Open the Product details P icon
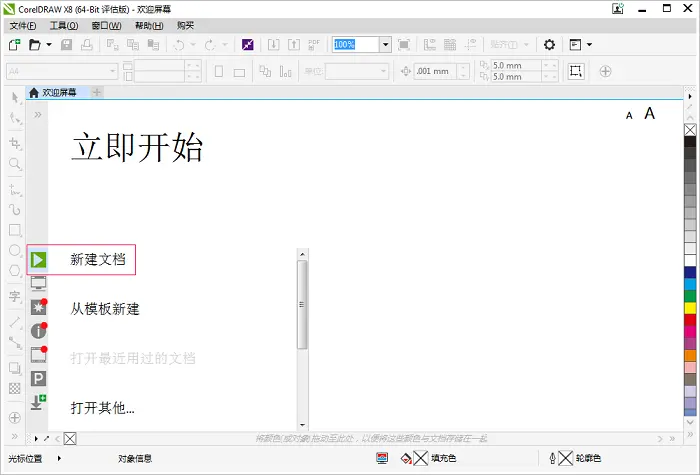Image resolution: width=700 pixels, height=475 pixels. (x=38, y=379)
